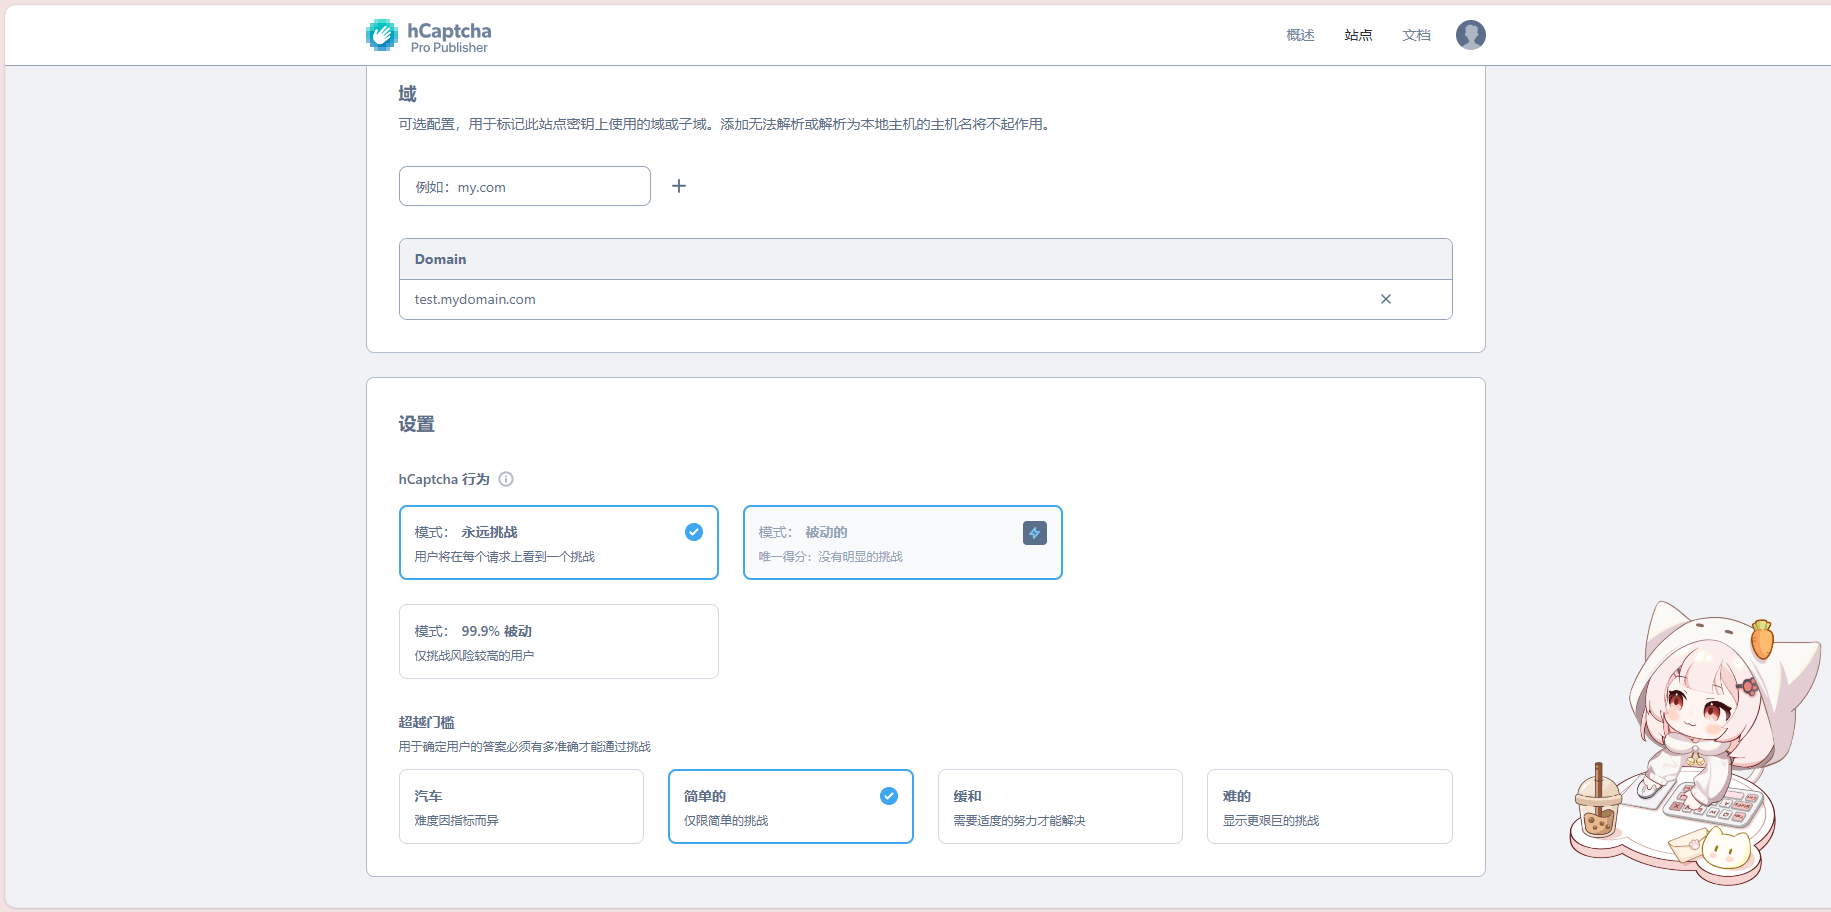The height and width of the screenshot is (912, 1831).
Task: Click the lightning upgrade badge on 被动的 mode
Action: [1034, 533]
